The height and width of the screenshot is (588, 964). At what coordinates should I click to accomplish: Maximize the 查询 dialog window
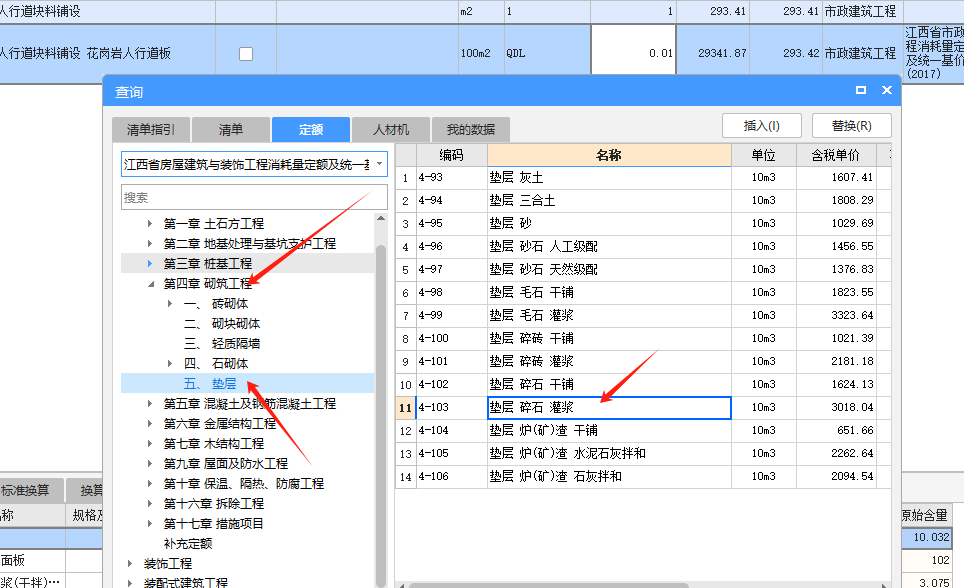(861, 90)
